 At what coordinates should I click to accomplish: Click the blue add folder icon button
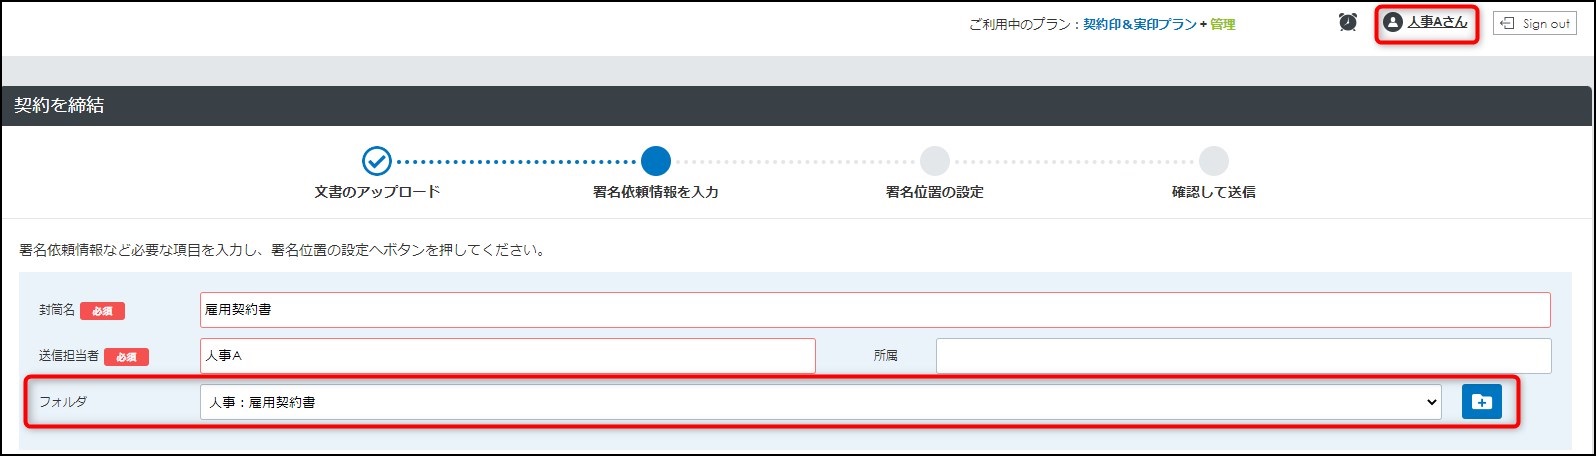1482,402
